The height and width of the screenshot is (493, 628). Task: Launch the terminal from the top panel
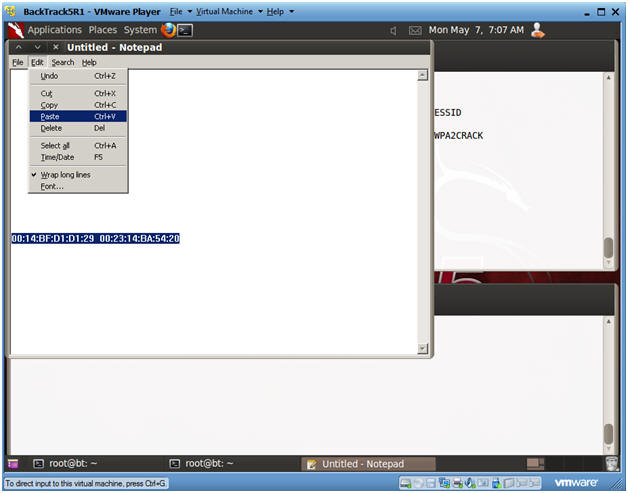pyautogui.click(x=185, y=30)
